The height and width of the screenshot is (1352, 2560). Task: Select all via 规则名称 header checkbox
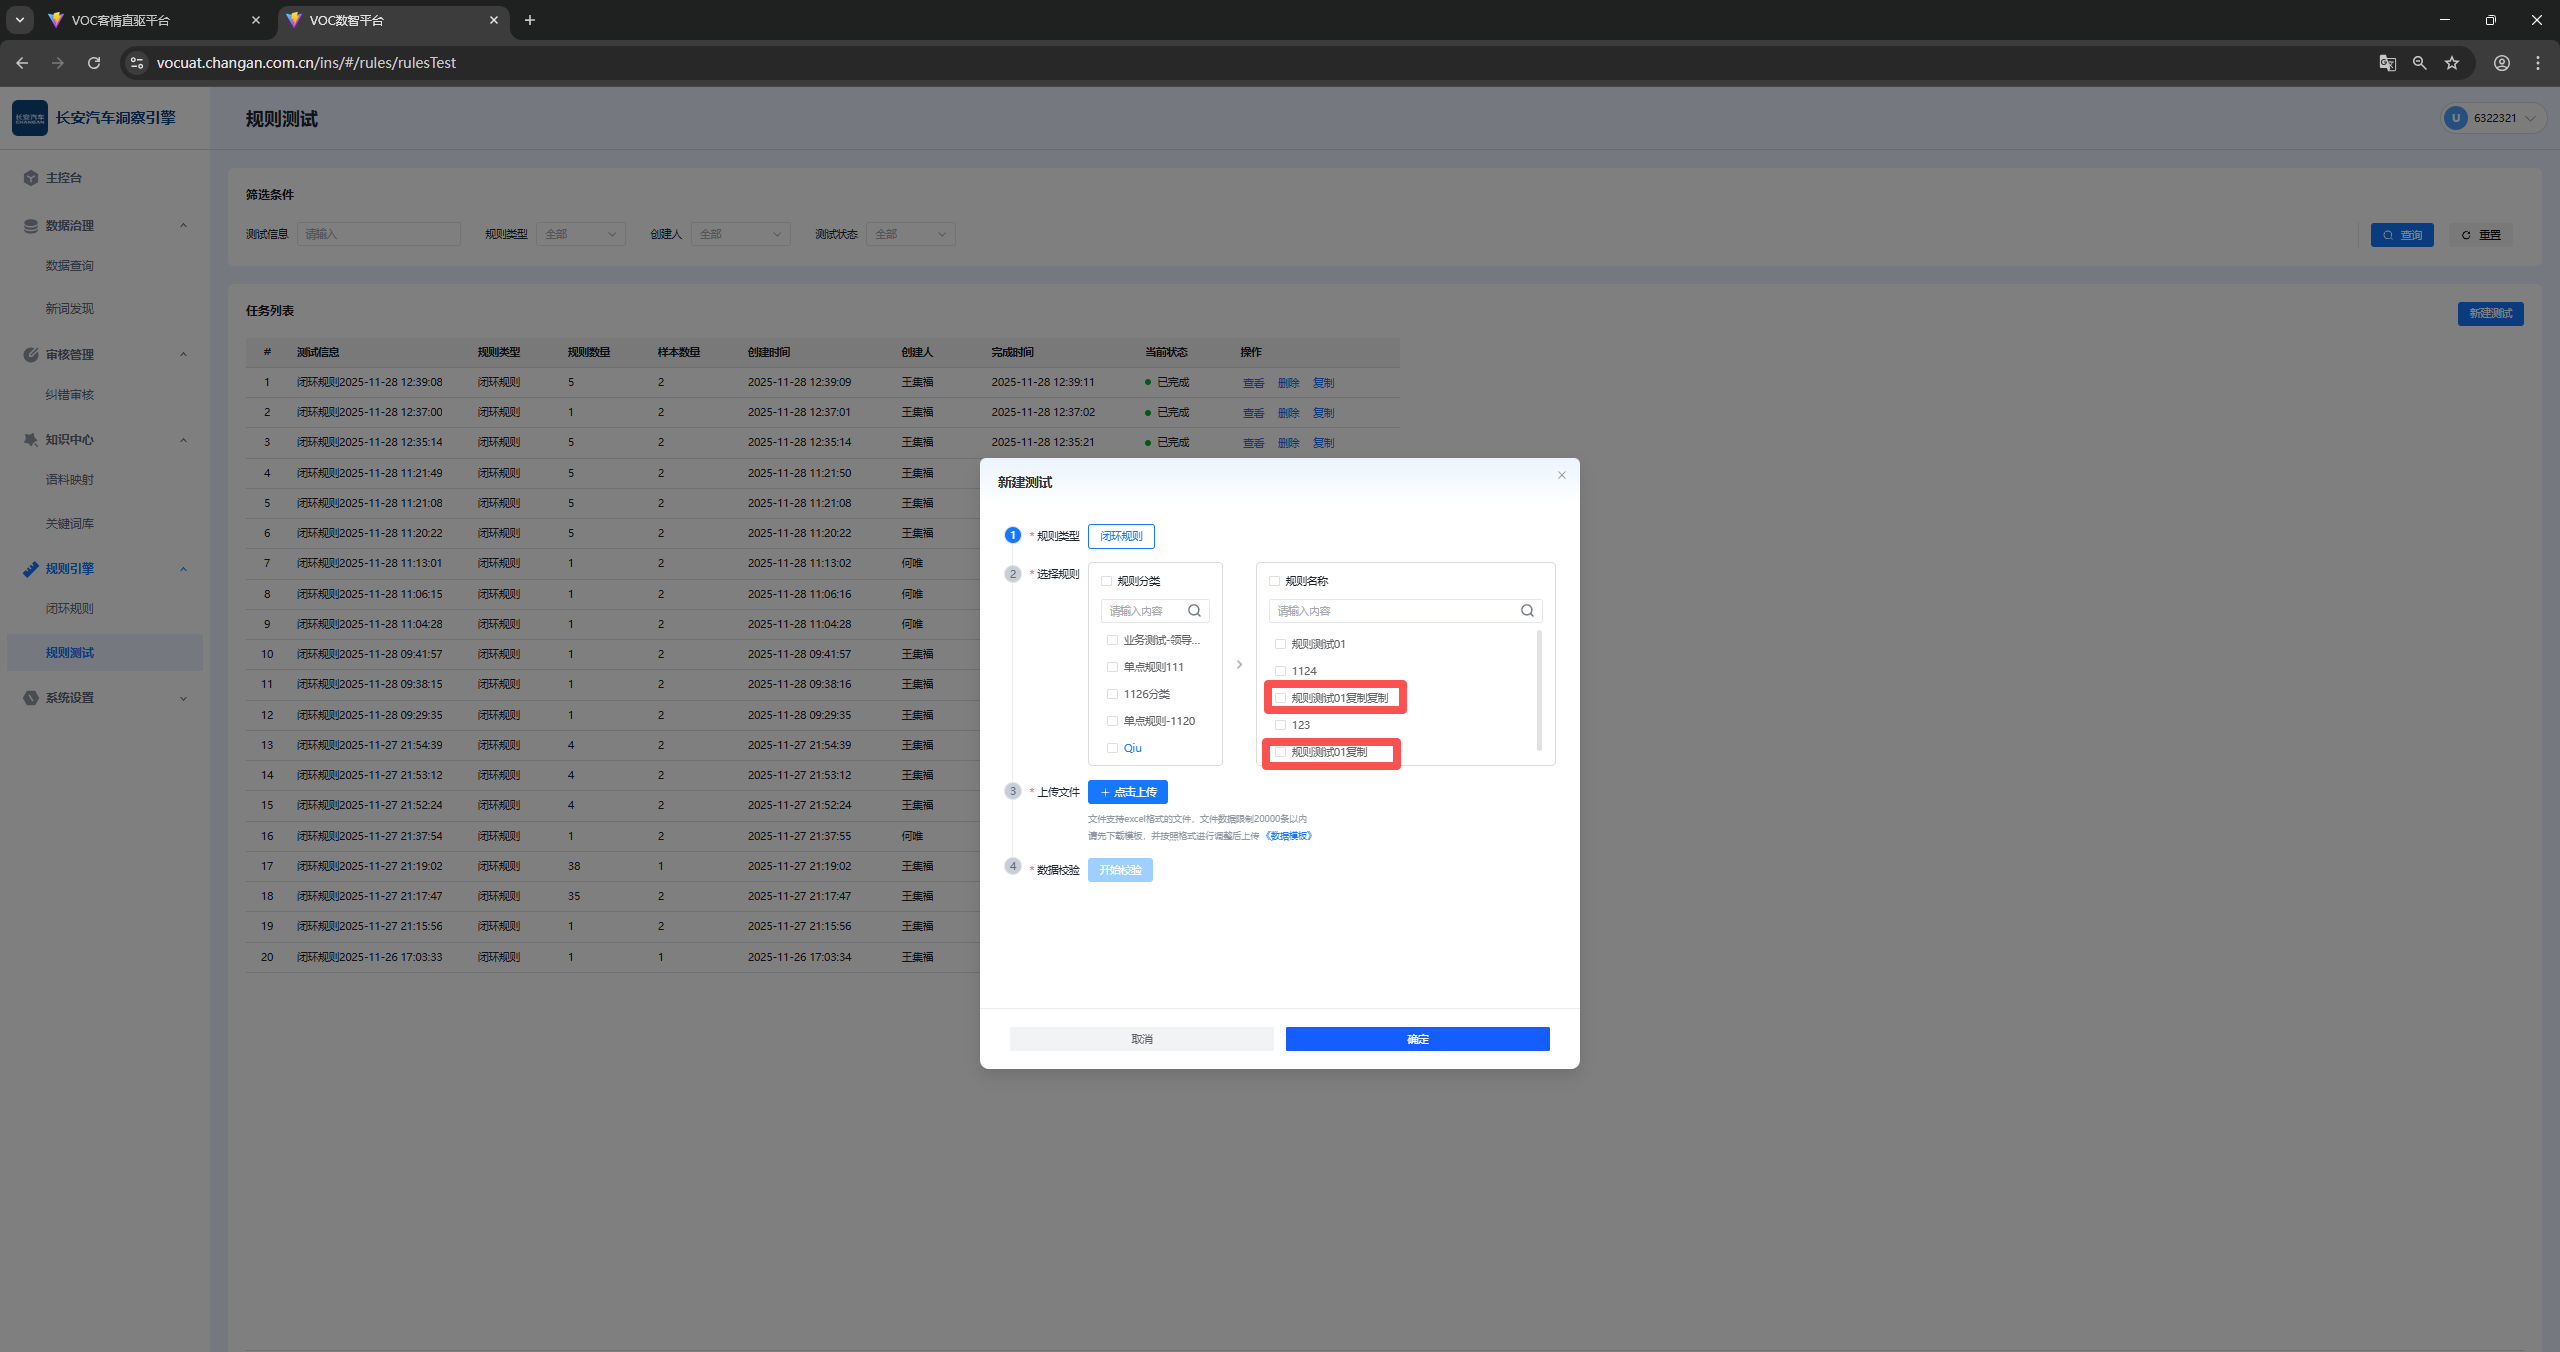[1274, 581]
